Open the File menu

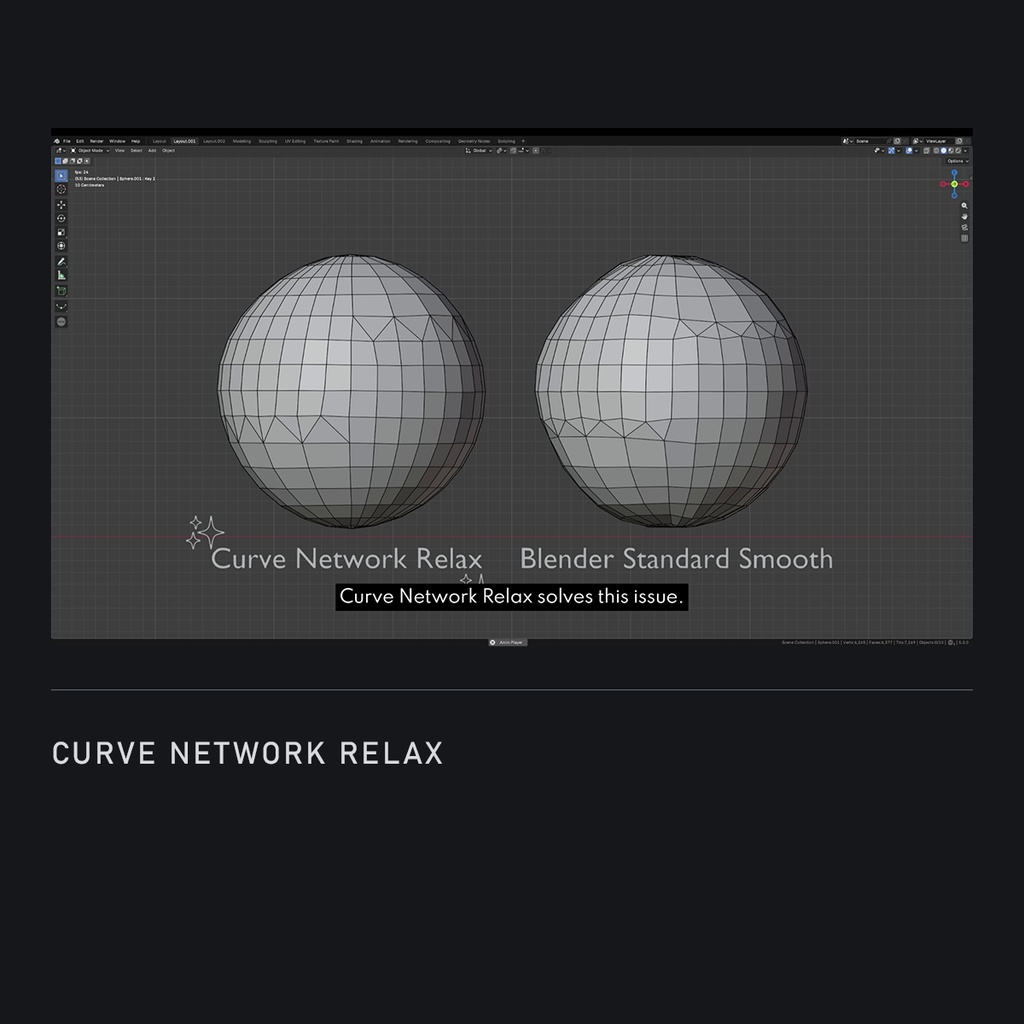(x=67, y=141)
